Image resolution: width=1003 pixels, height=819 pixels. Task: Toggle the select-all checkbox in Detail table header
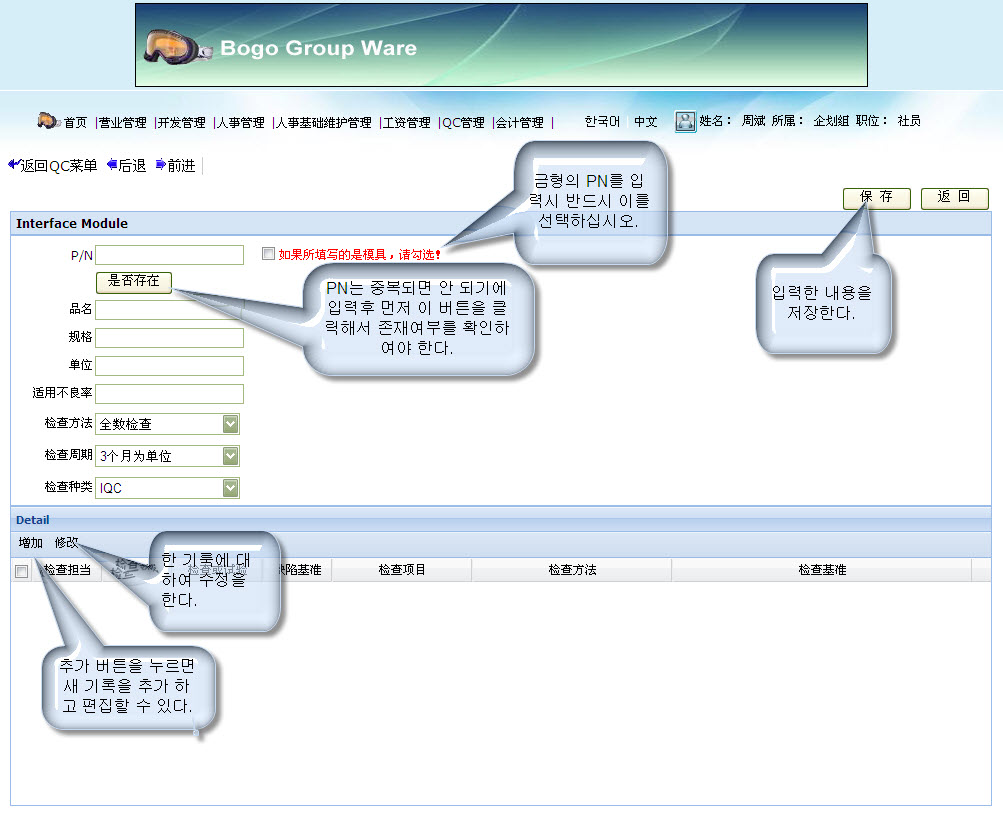coord(22,571)
